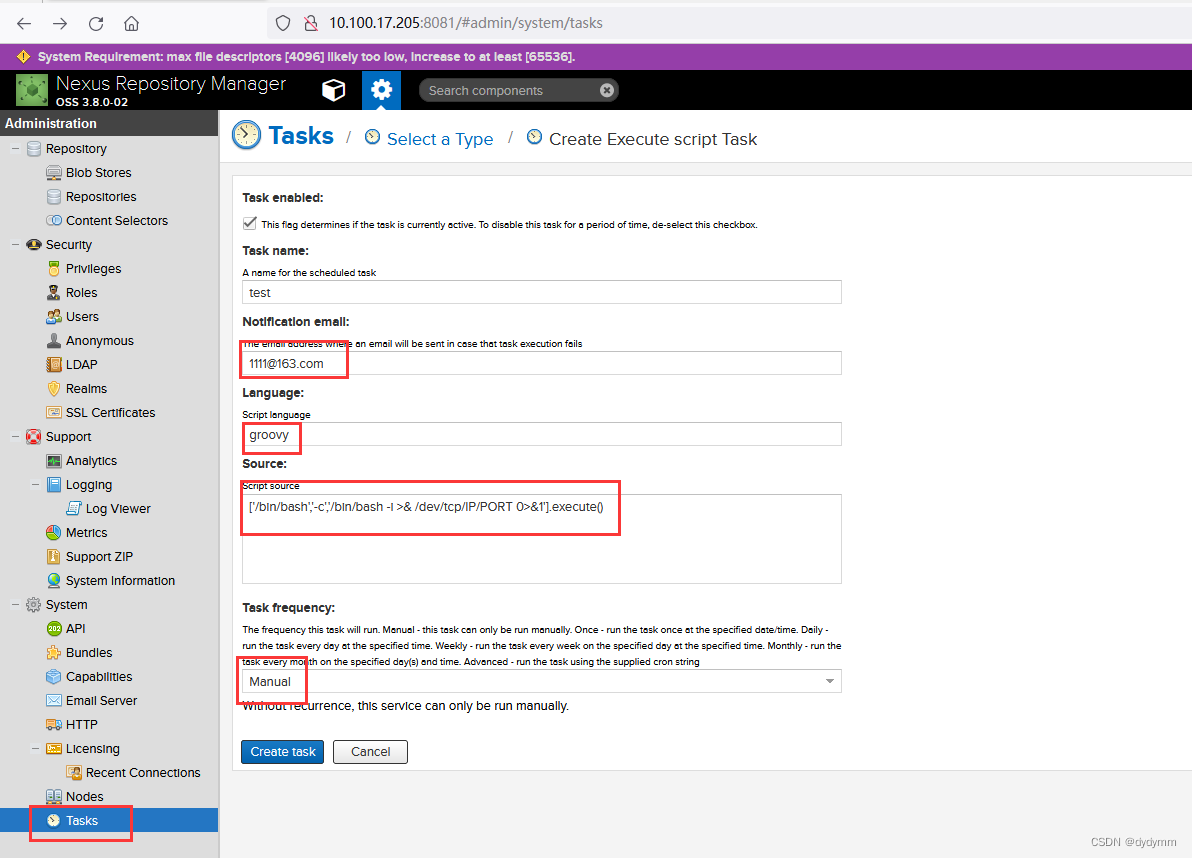Open the Task frequency dropdown arrow

[x=830, y=682]
